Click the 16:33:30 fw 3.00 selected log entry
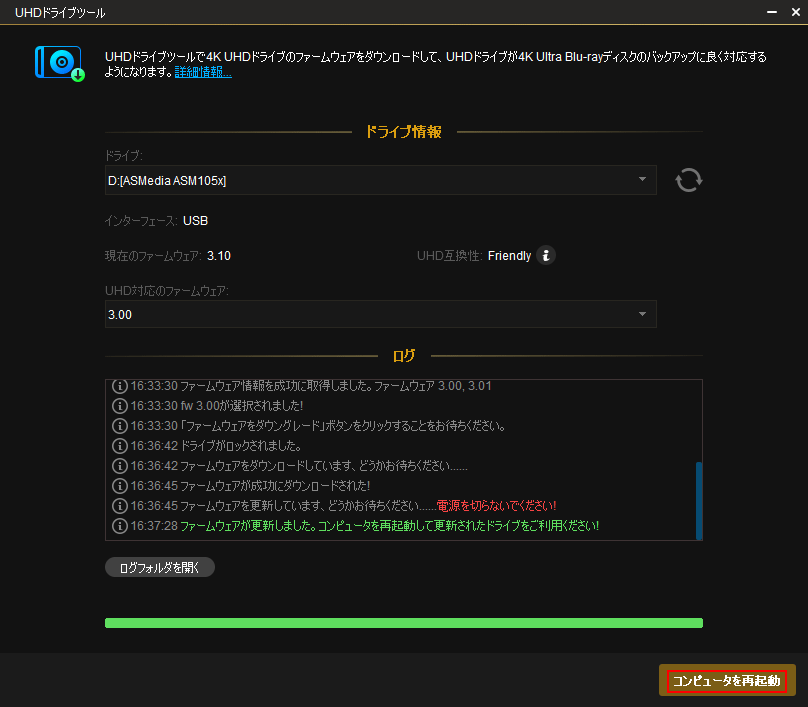 pos(207,406)
